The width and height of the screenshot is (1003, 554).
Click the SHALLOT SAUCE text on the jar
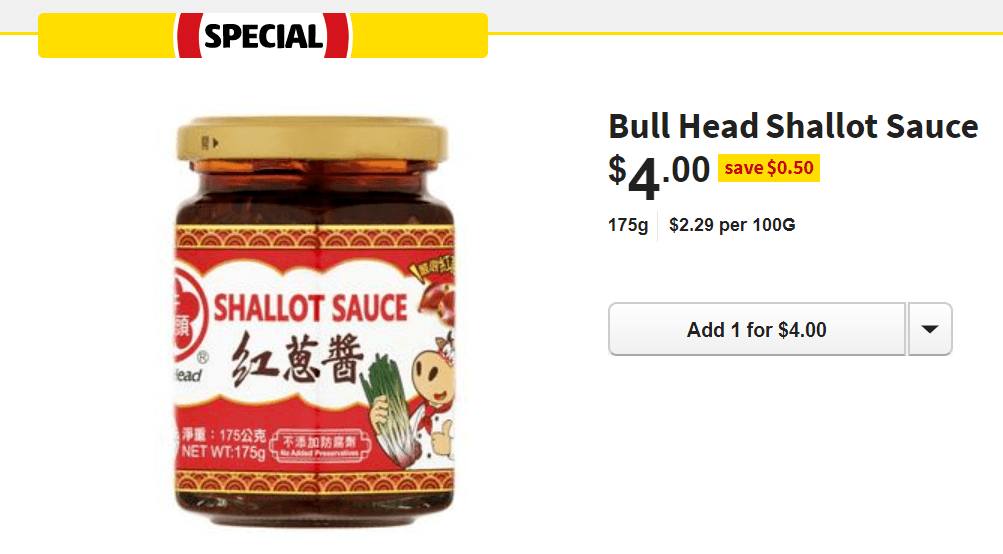pyautogui.click(x=310, y=308)
